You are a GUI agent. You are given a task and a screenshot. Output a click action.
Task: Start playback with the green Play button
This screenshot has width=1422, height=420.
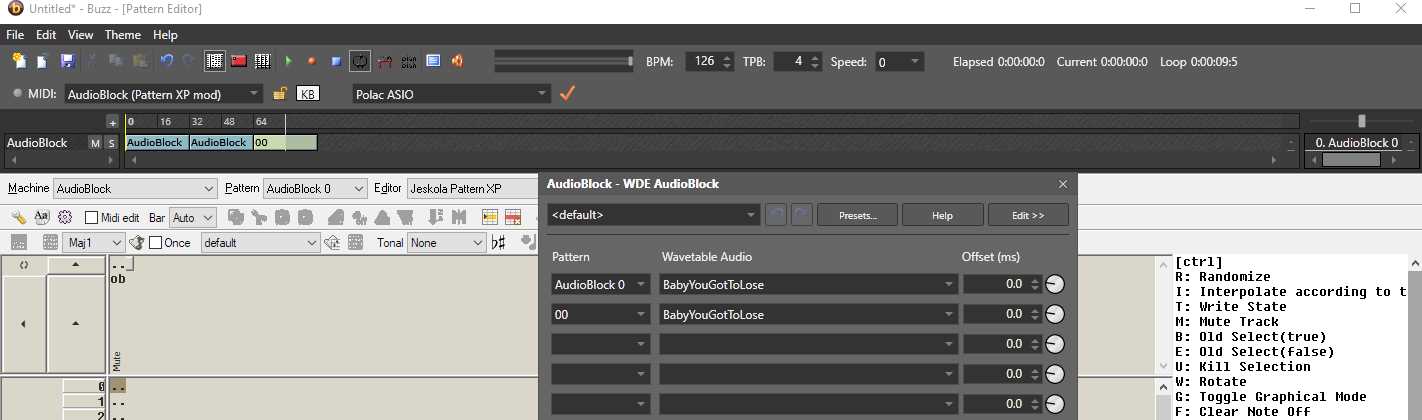[288, 61]
